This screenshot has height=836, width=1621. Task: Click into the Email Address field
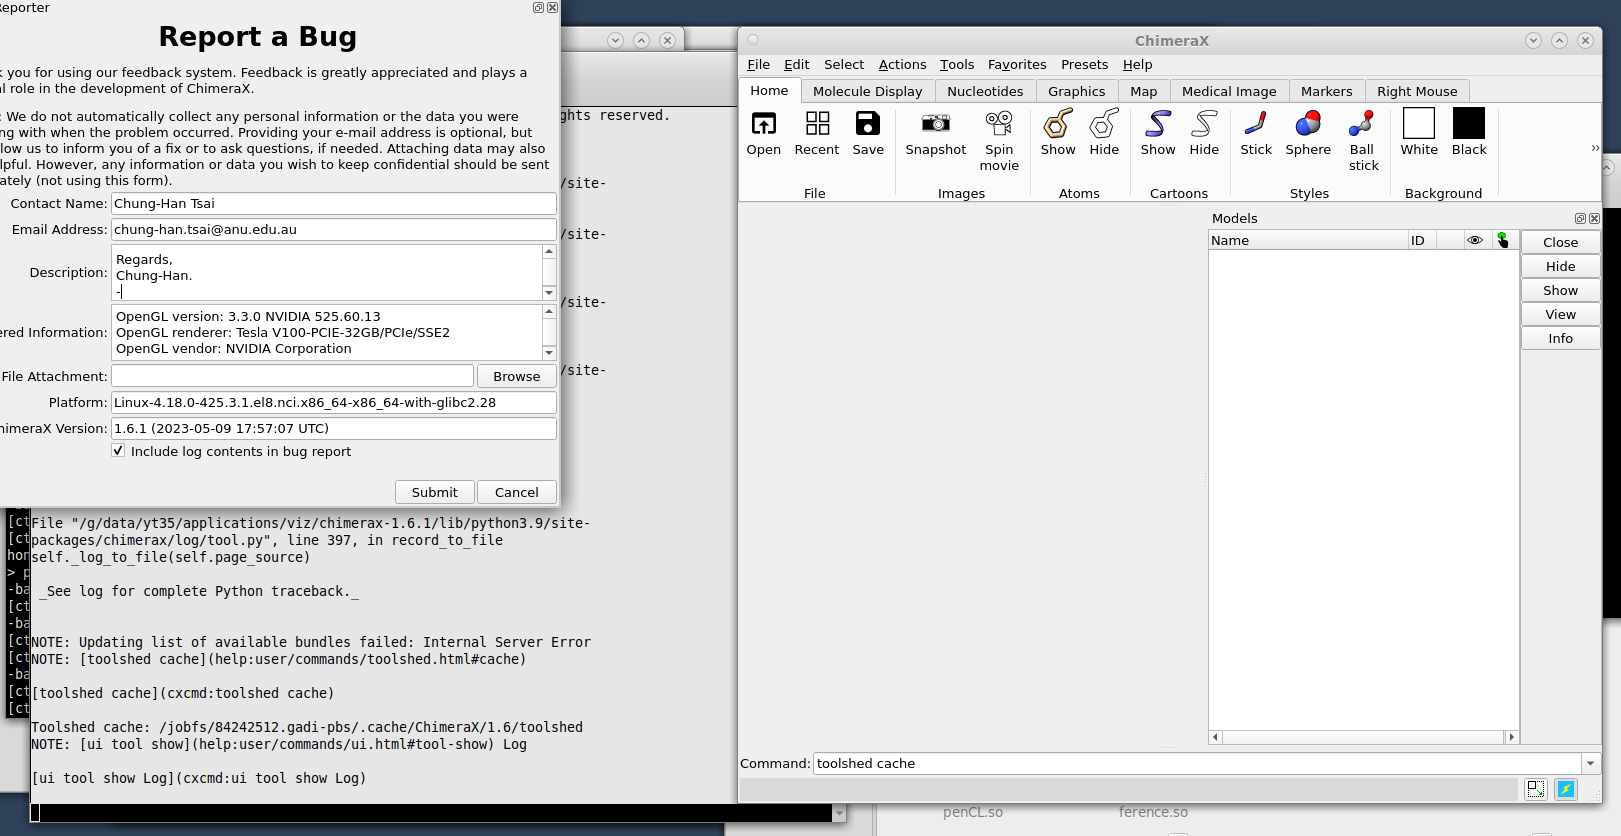(x=333, y=229)
